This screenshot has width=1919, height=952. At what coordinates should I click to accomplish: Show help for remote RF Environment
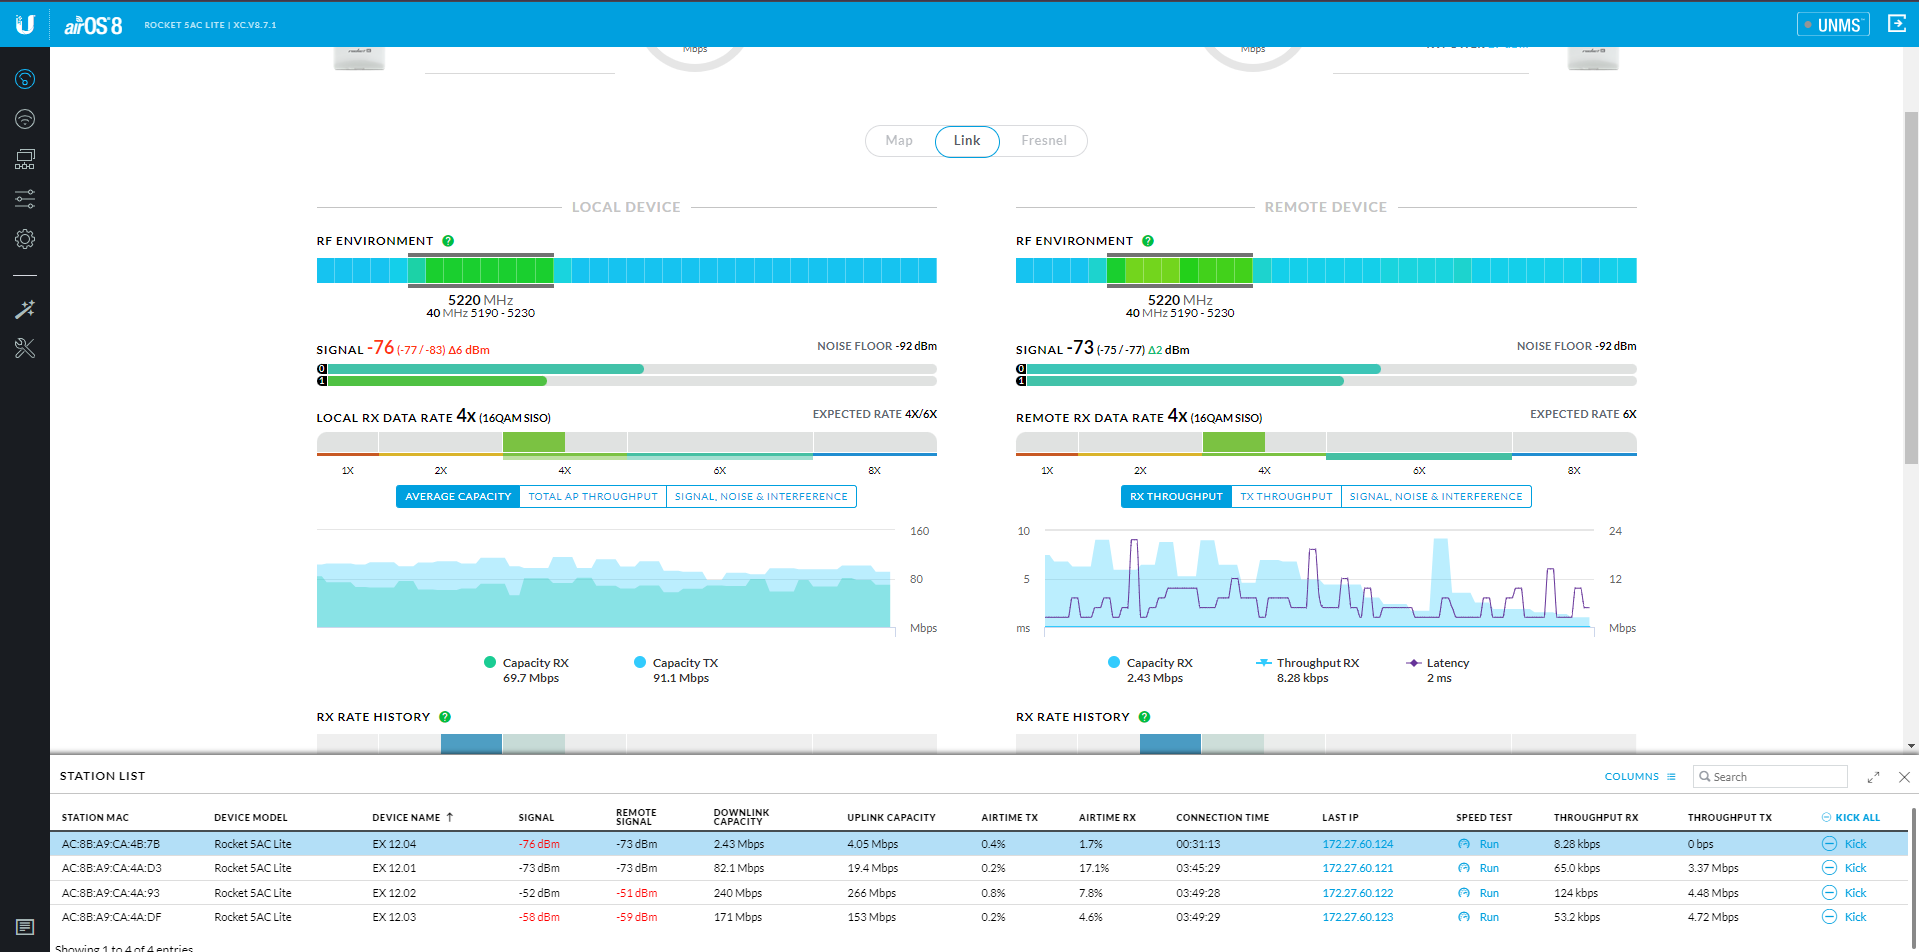pyautogui.click(x=1148, y=241)
